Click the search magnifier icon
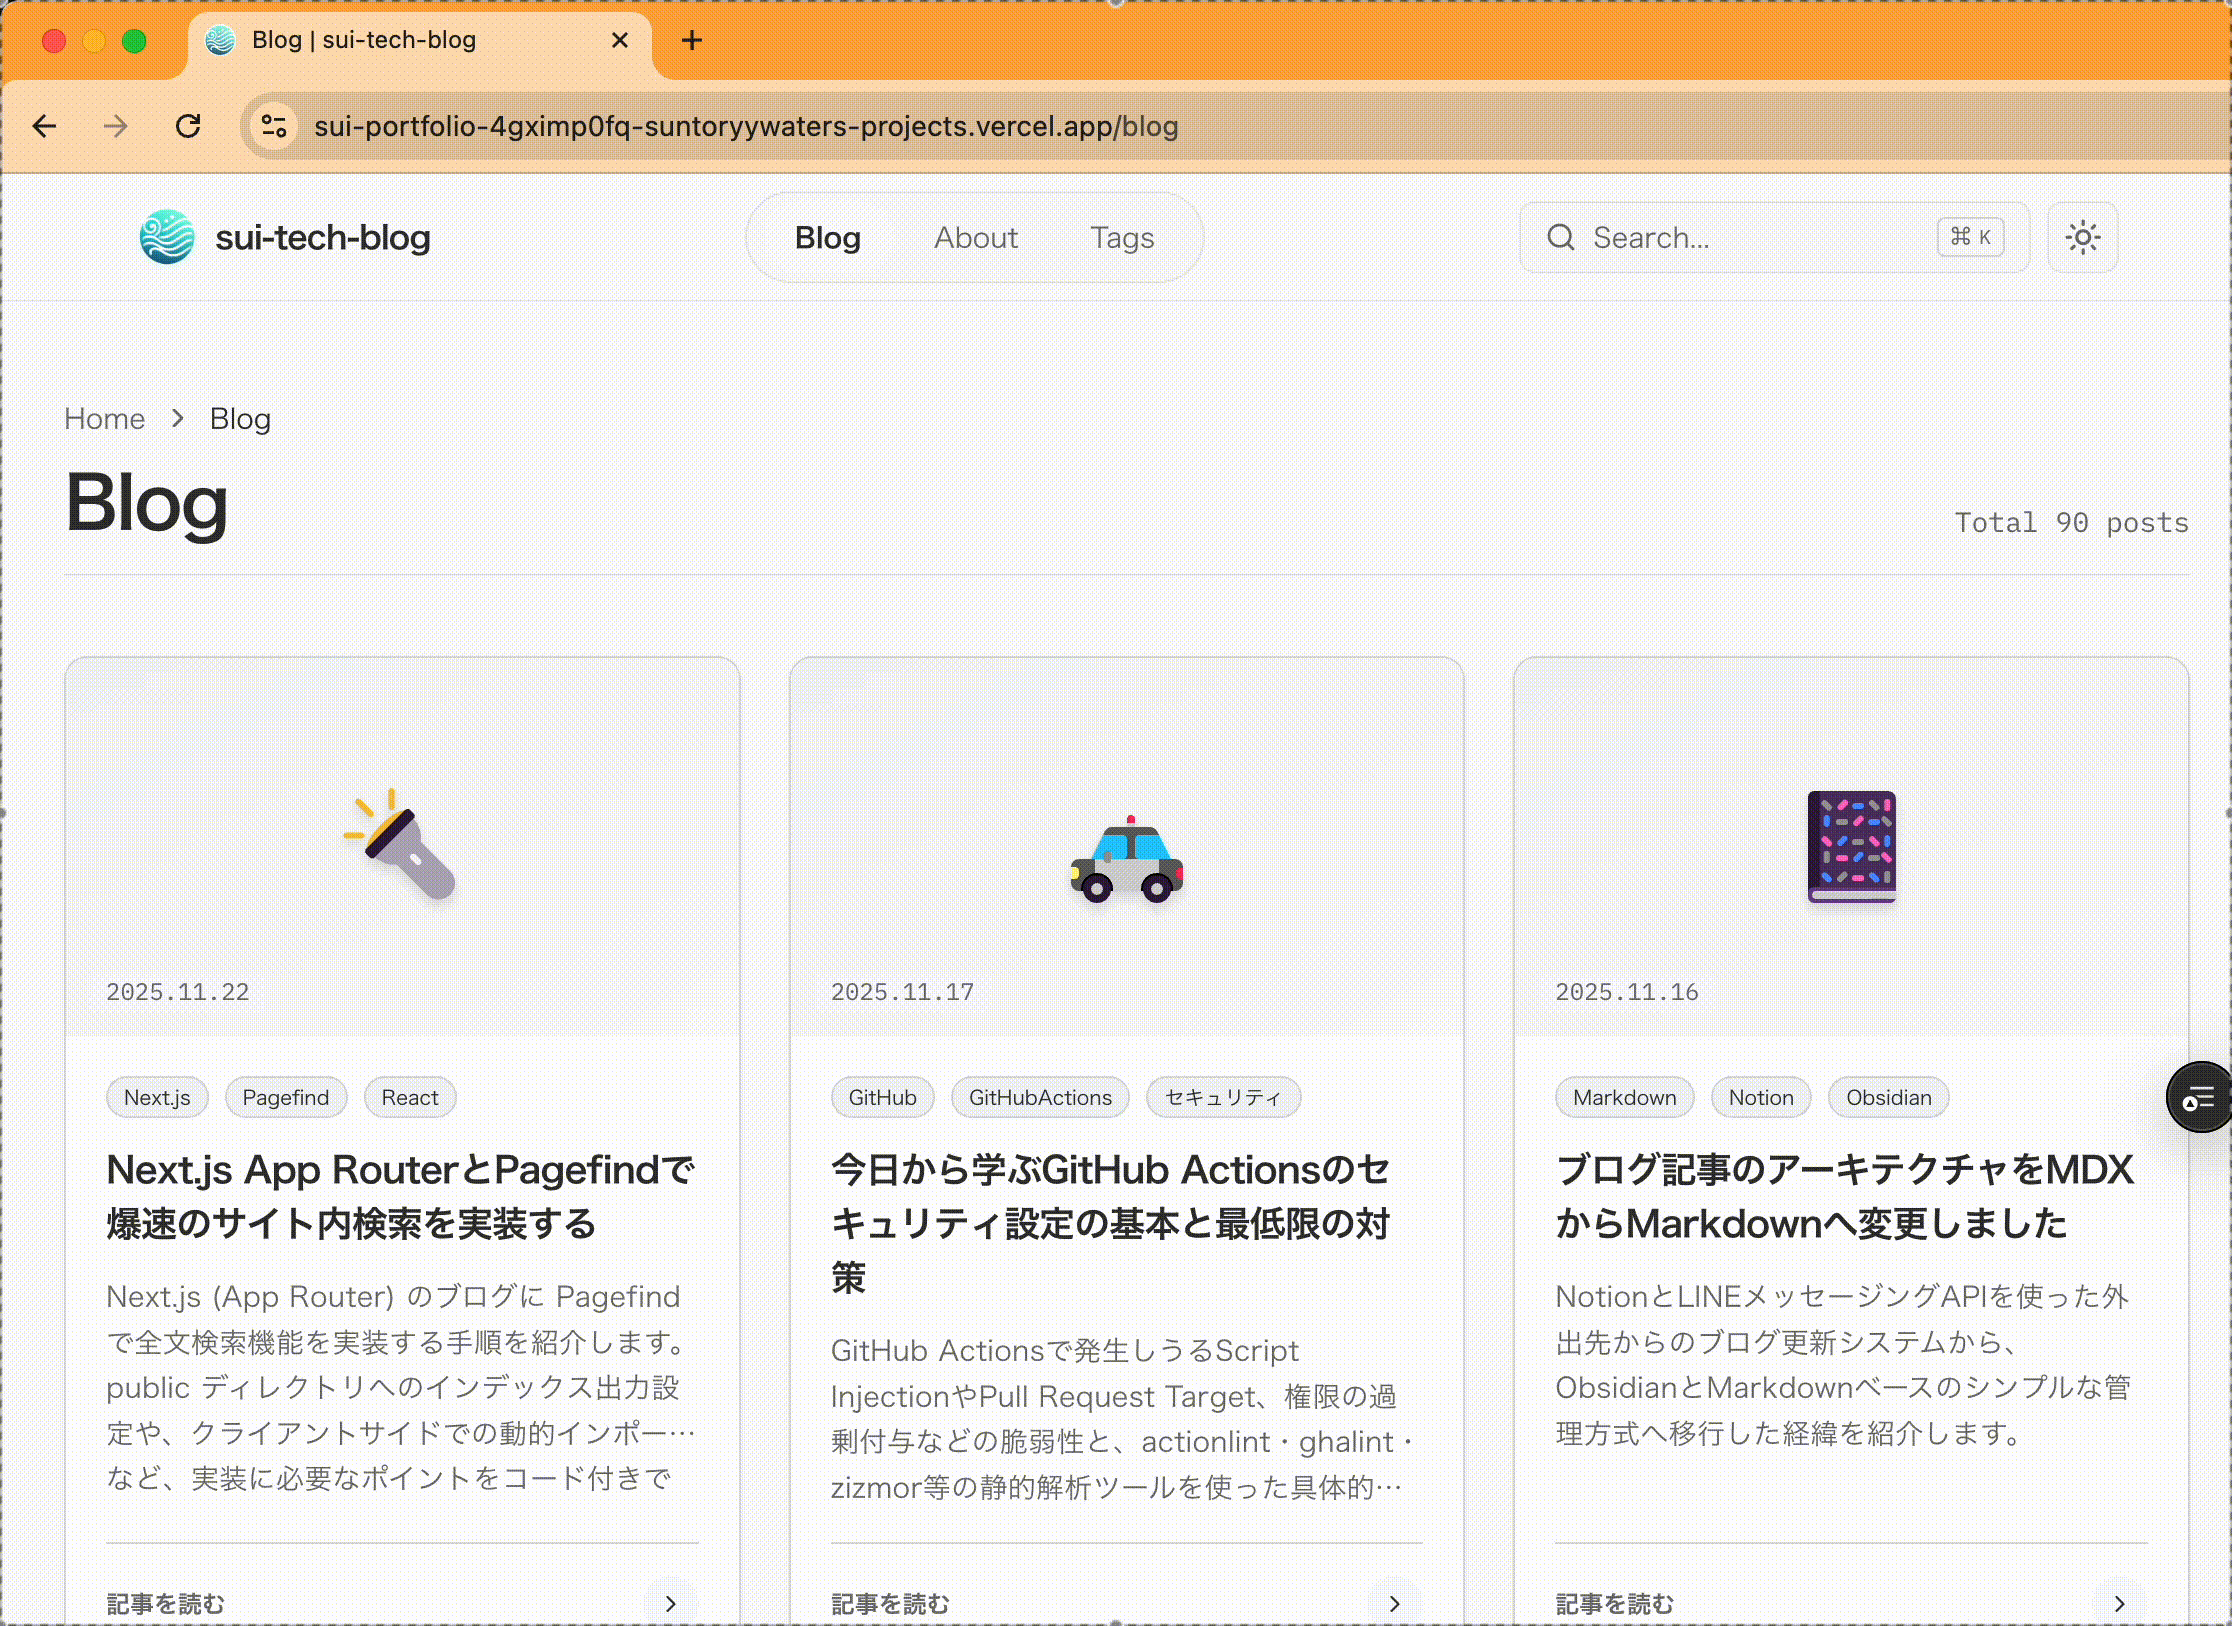This screenshot has width=2232, height=1626. (1560, 237)
